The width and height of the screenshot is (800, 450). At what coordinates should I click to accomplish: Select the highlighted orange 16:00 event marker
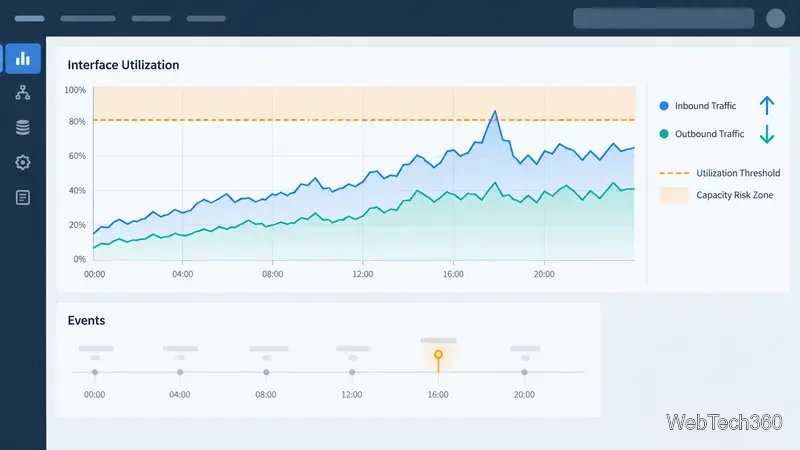pos(438,355)
